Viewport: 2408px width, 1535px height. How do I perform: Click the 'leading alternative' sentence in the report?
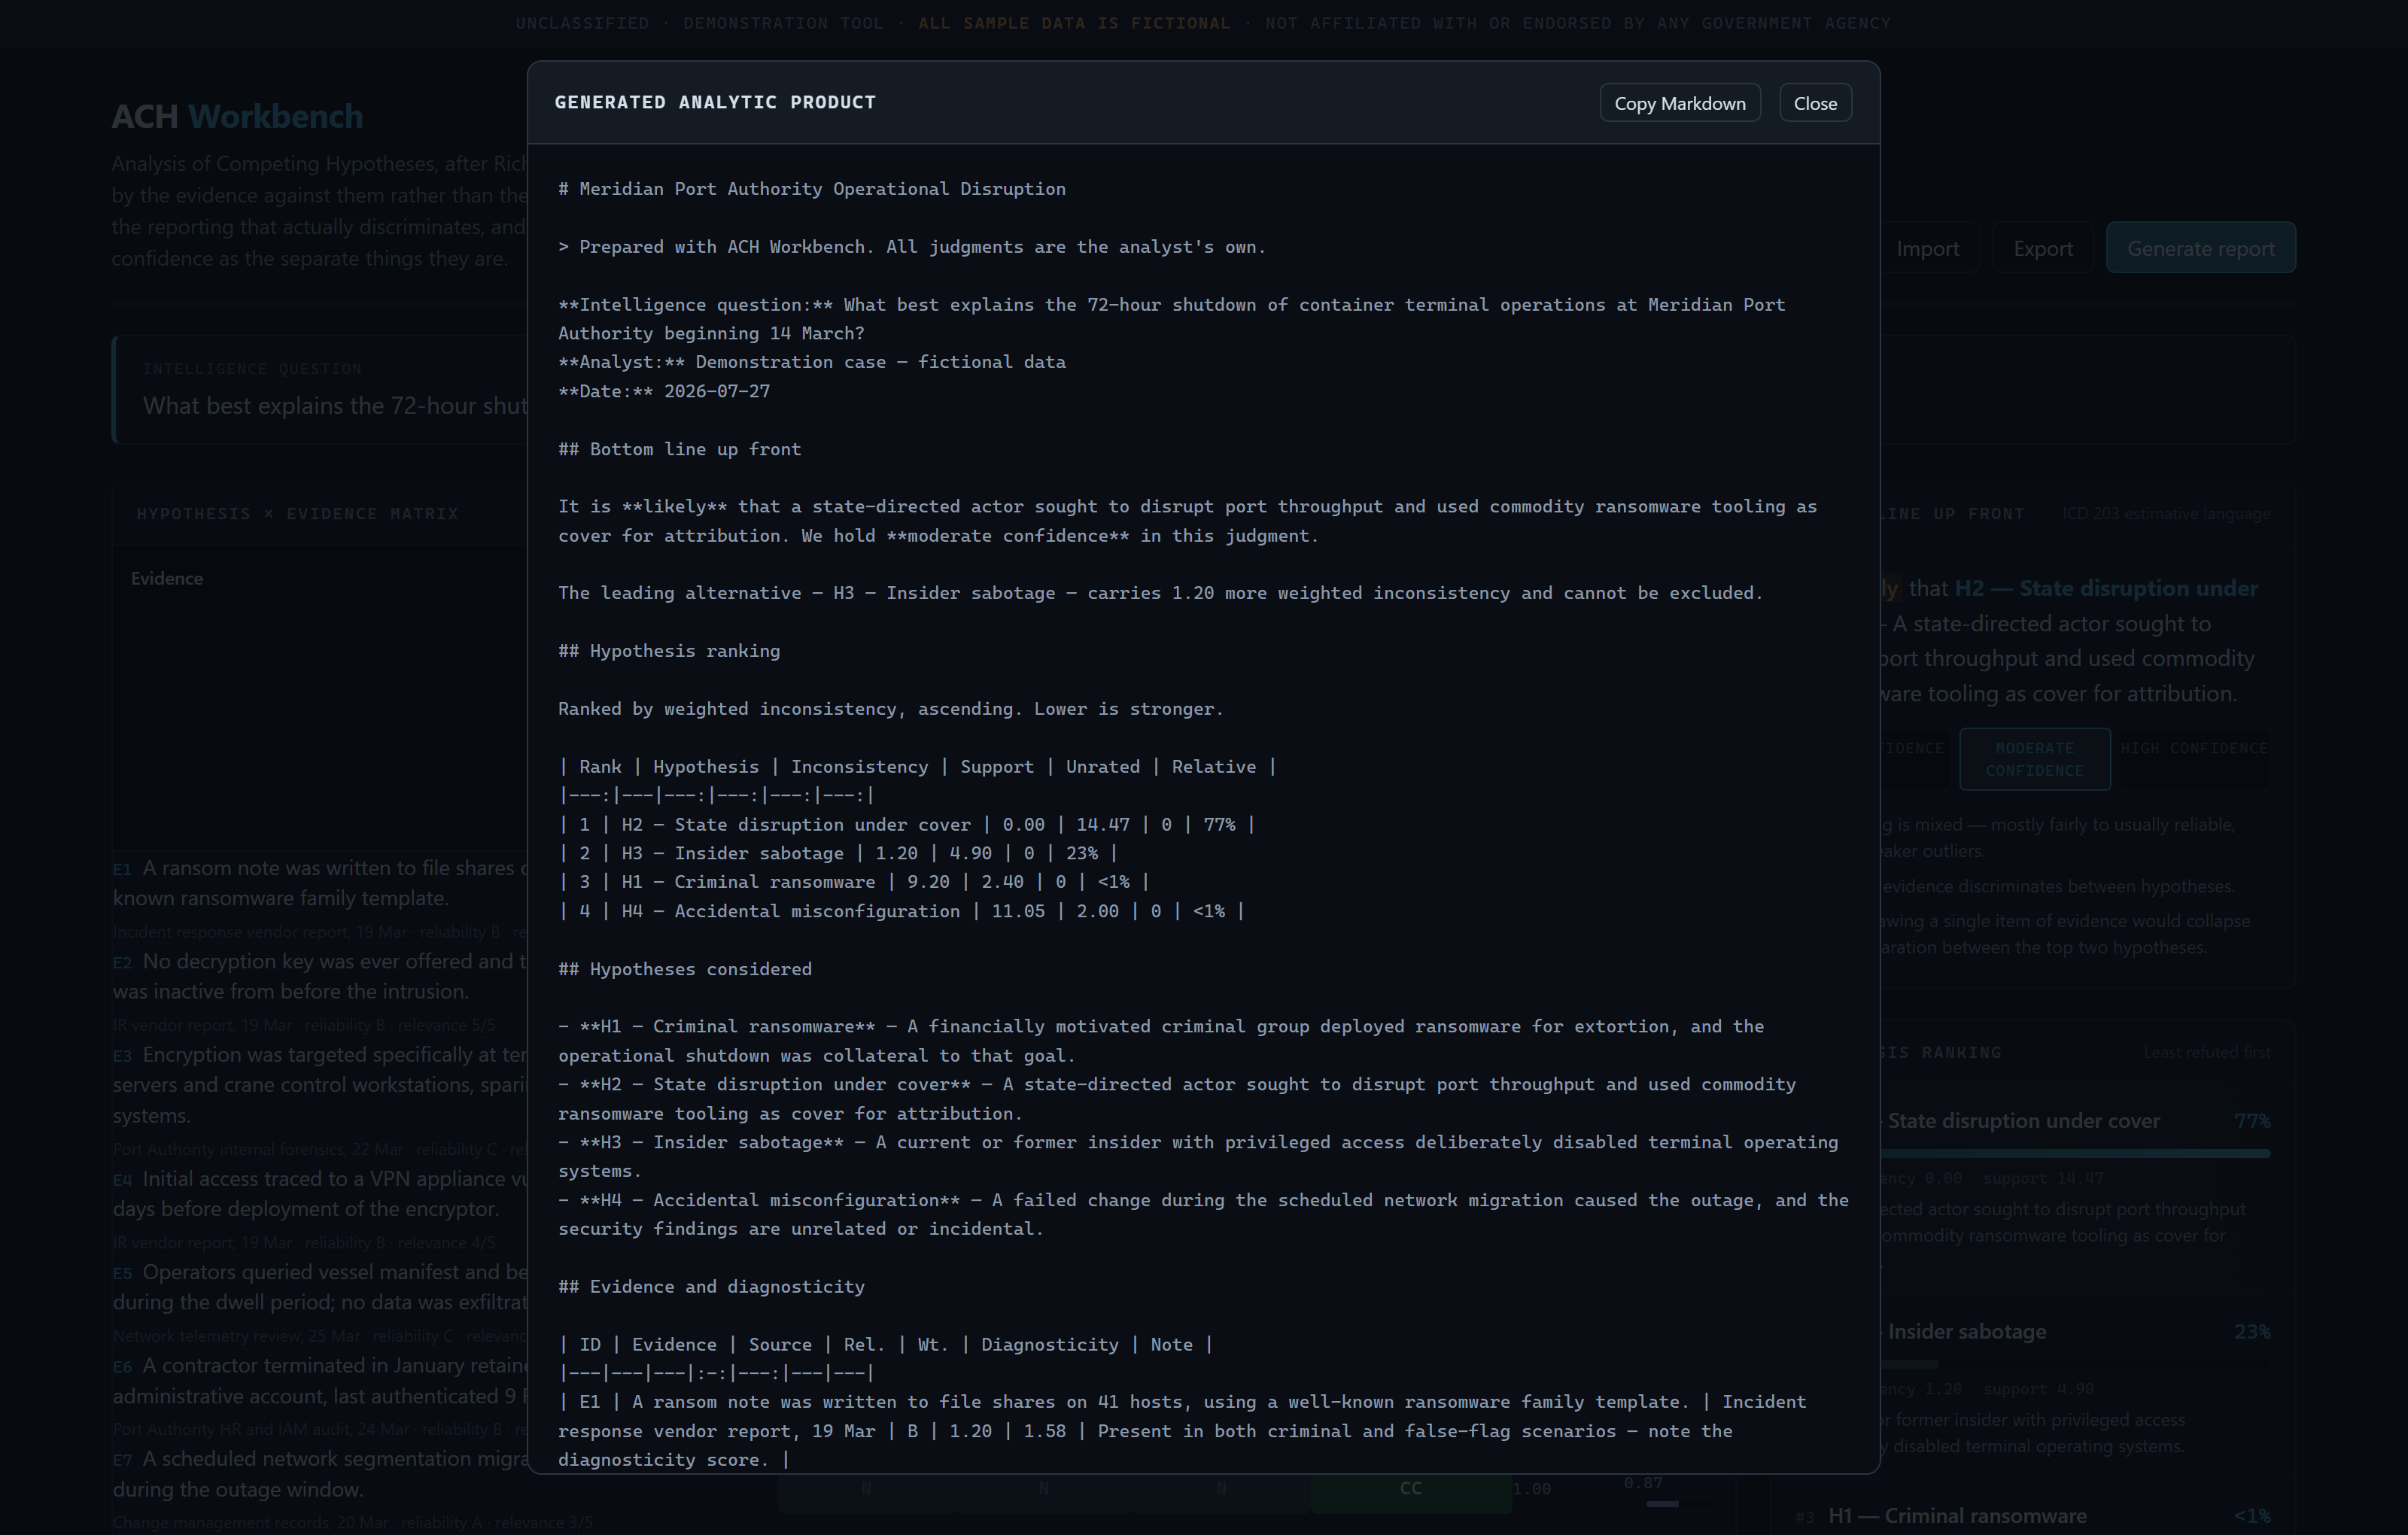tap(1160, 593)
